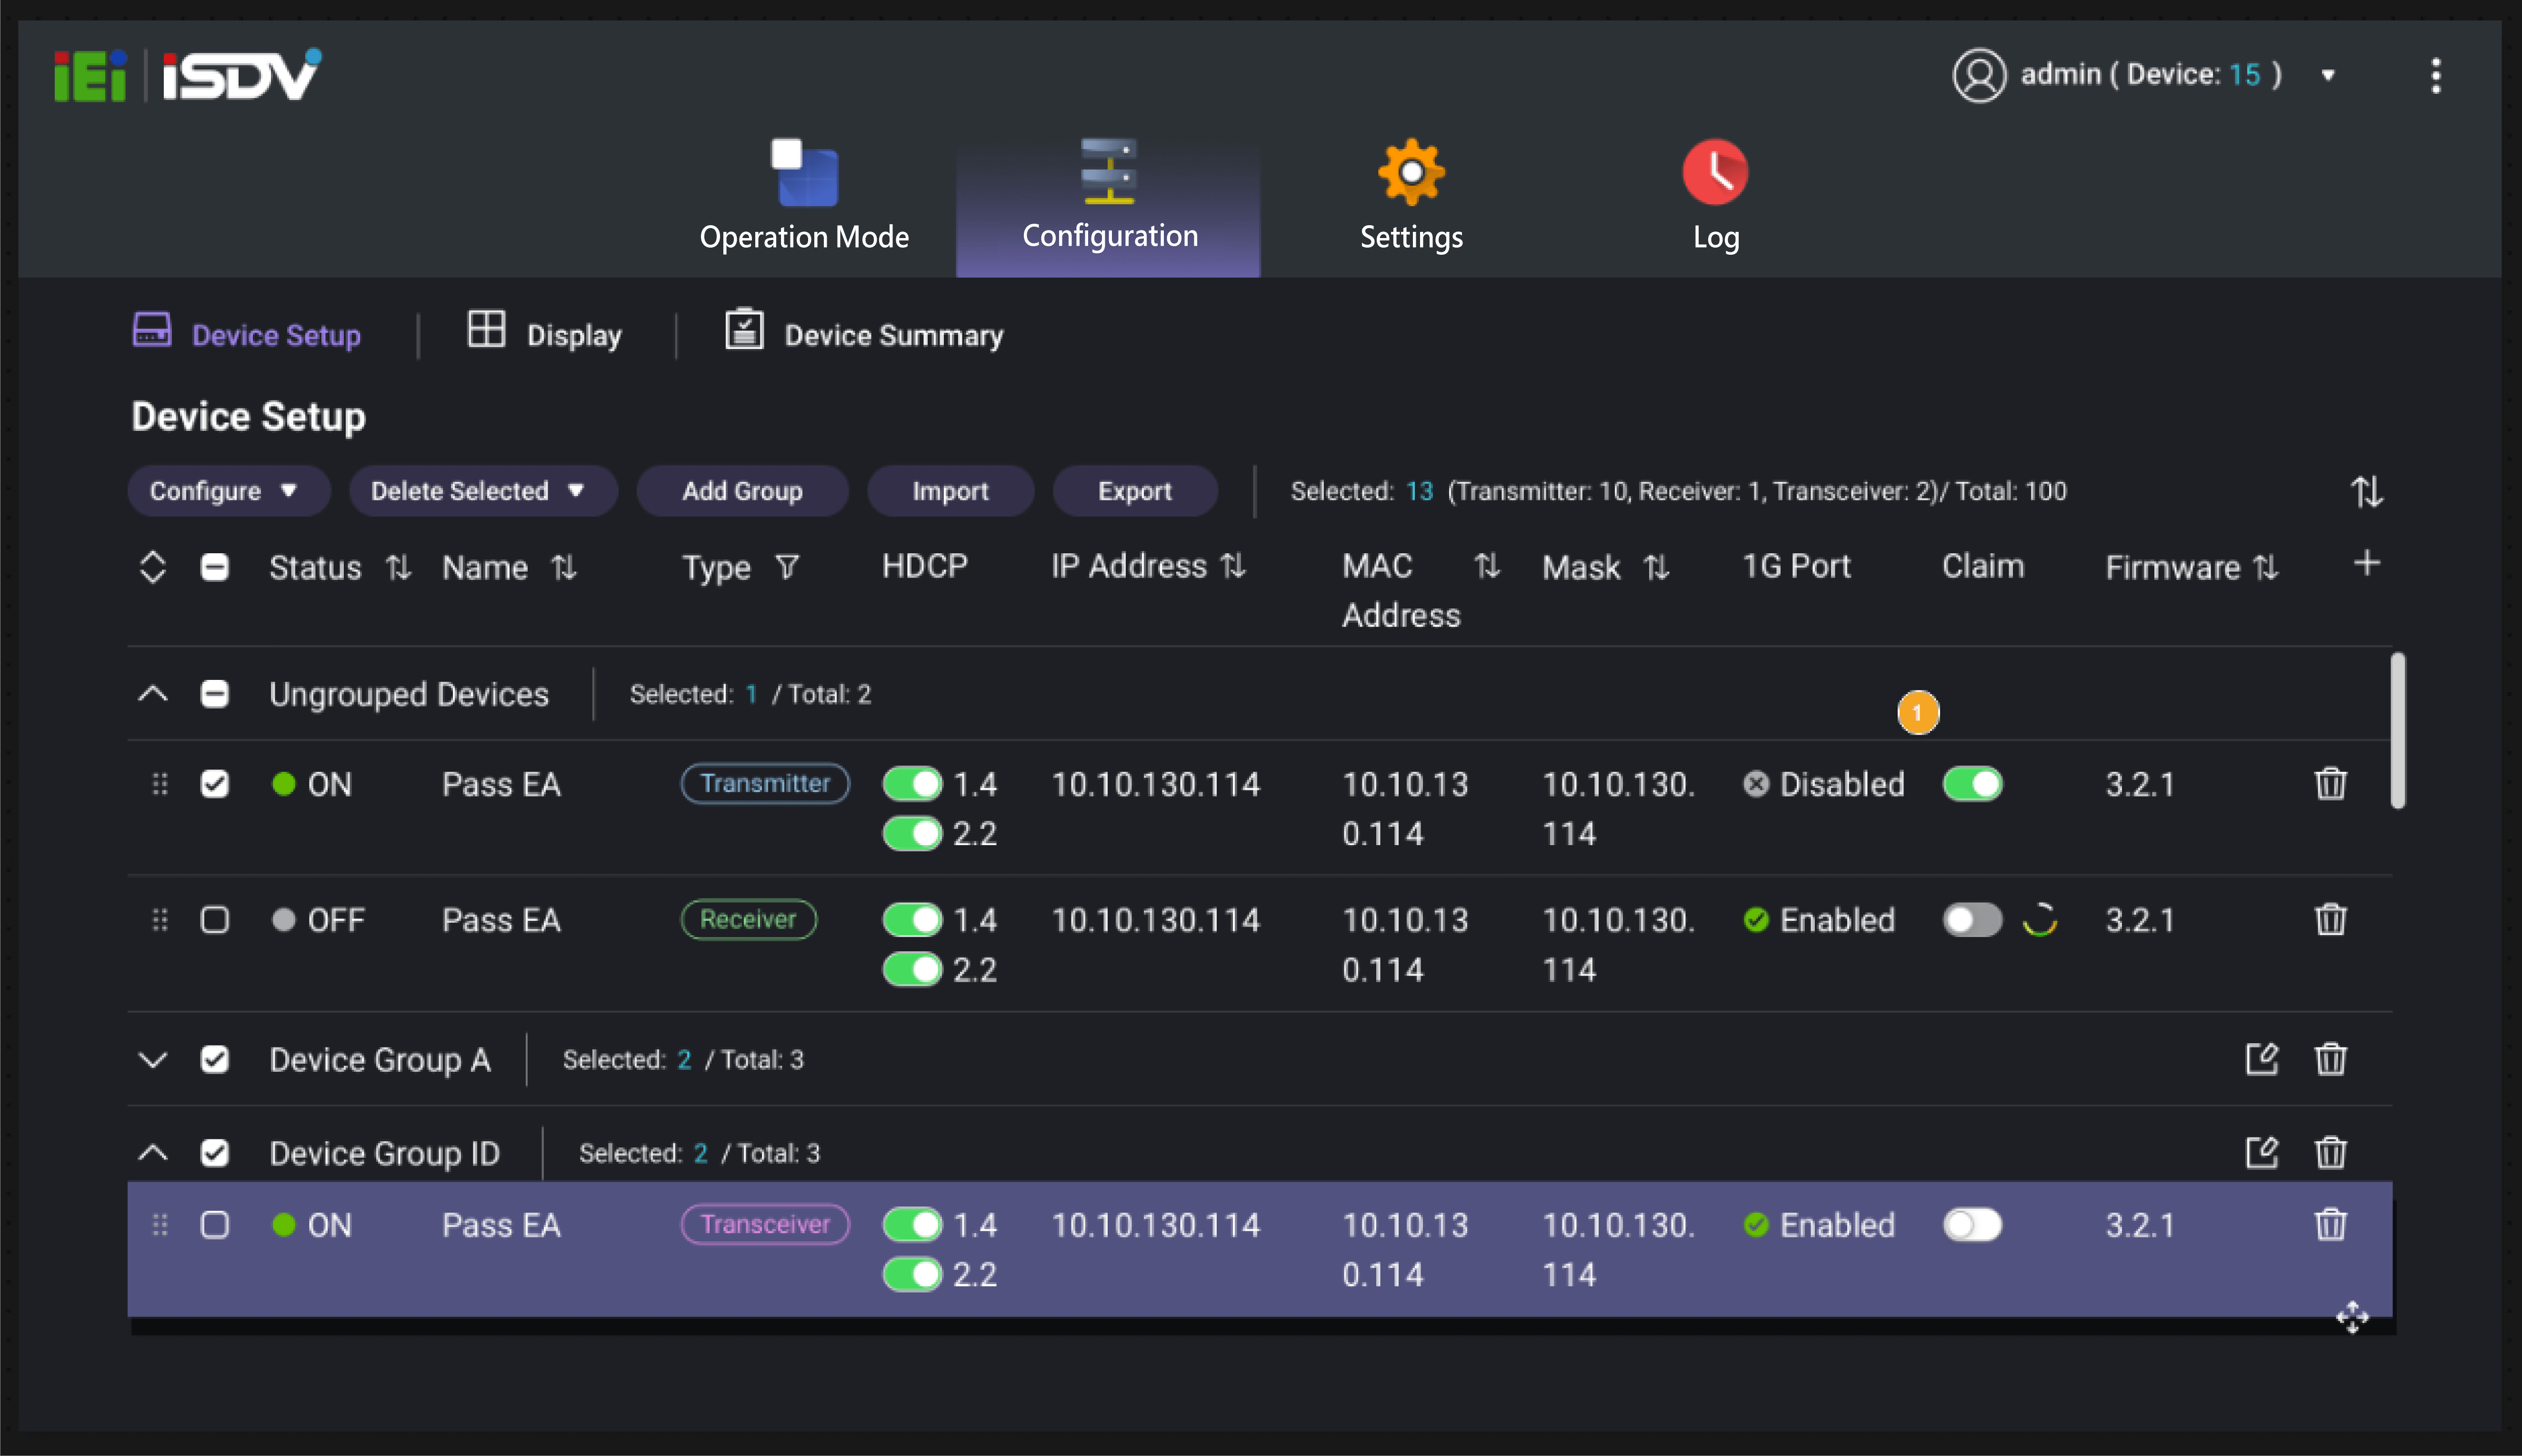Toggle the Claim switch for Pass EA Transmitter
The height and width of the screenshot is (1456, 2522).
click(1974, 783)
